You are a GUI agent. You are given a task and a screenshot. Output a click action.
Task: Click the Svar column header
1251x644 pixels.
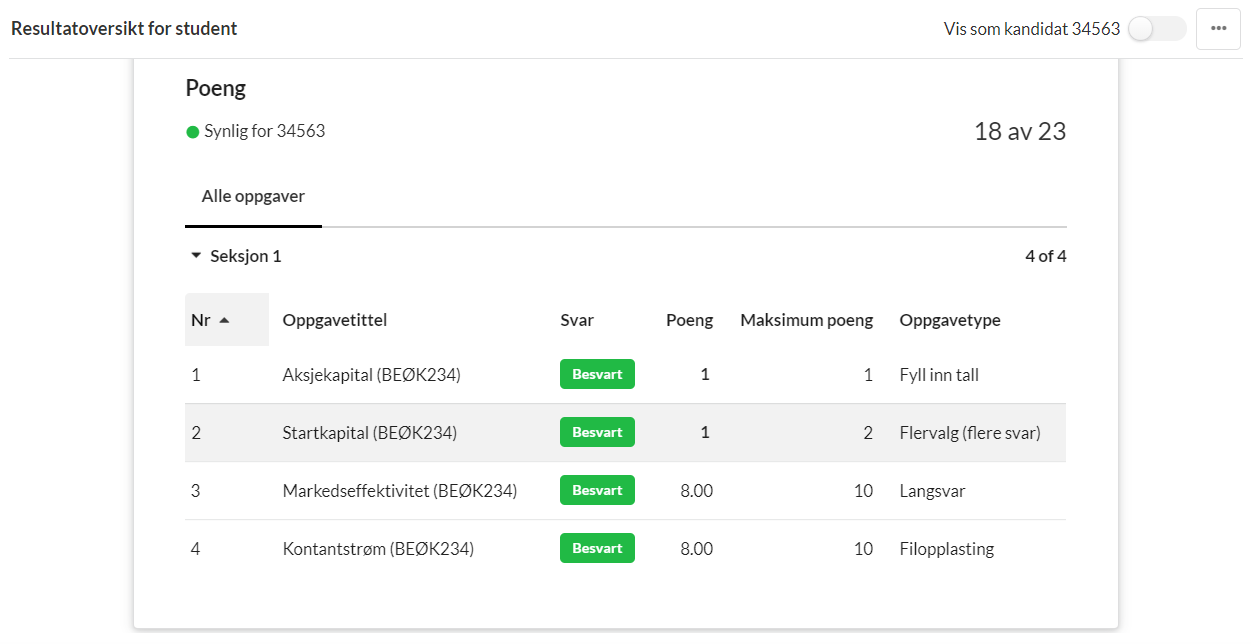tap(577, 320)
